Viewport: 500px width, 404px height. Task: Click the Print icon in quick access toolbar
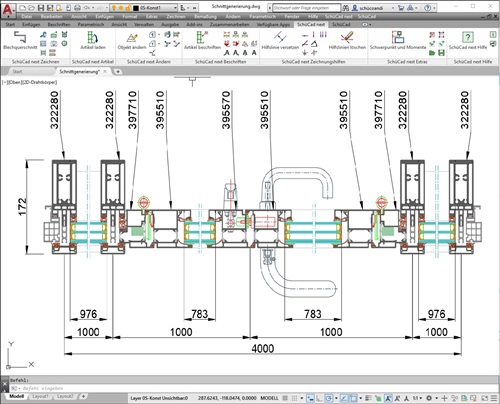[x=77, y=8]
